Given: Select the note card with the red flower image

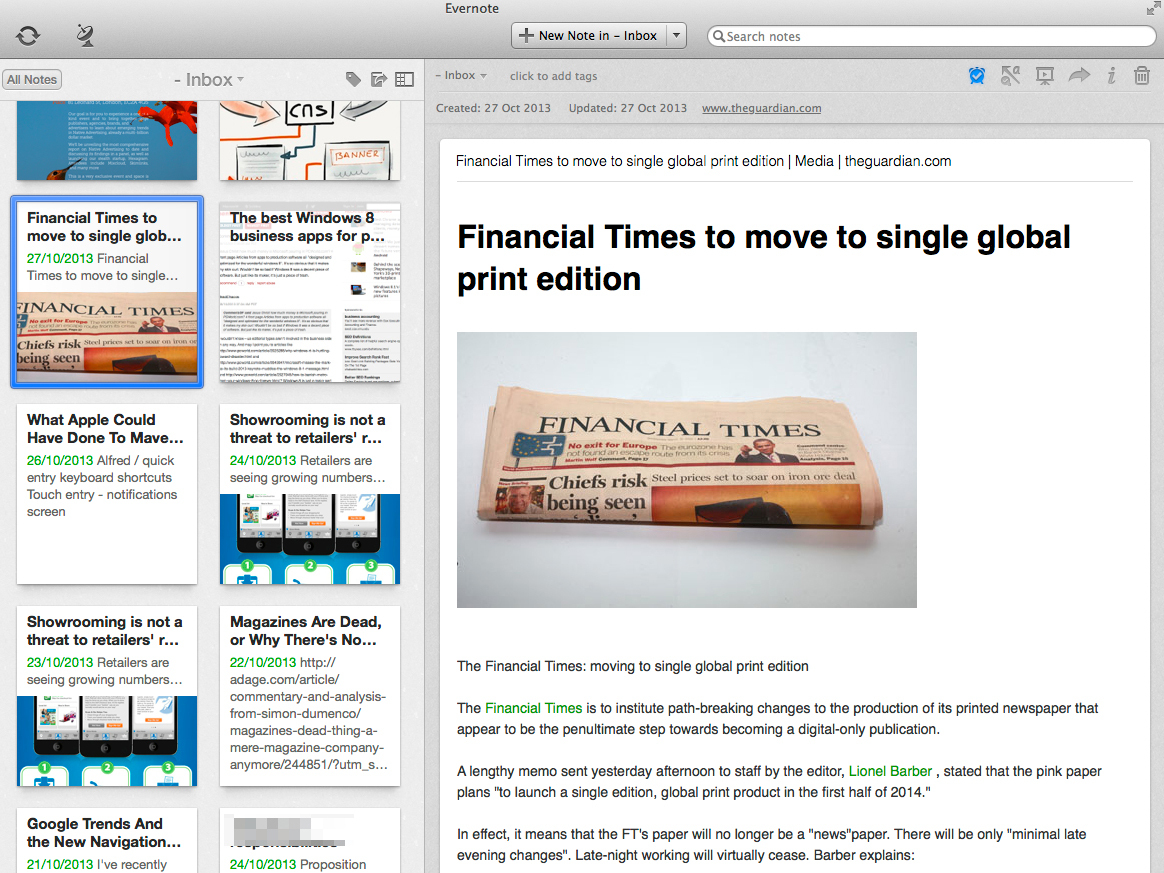Looking at the screenshot, I should (107, 140).
